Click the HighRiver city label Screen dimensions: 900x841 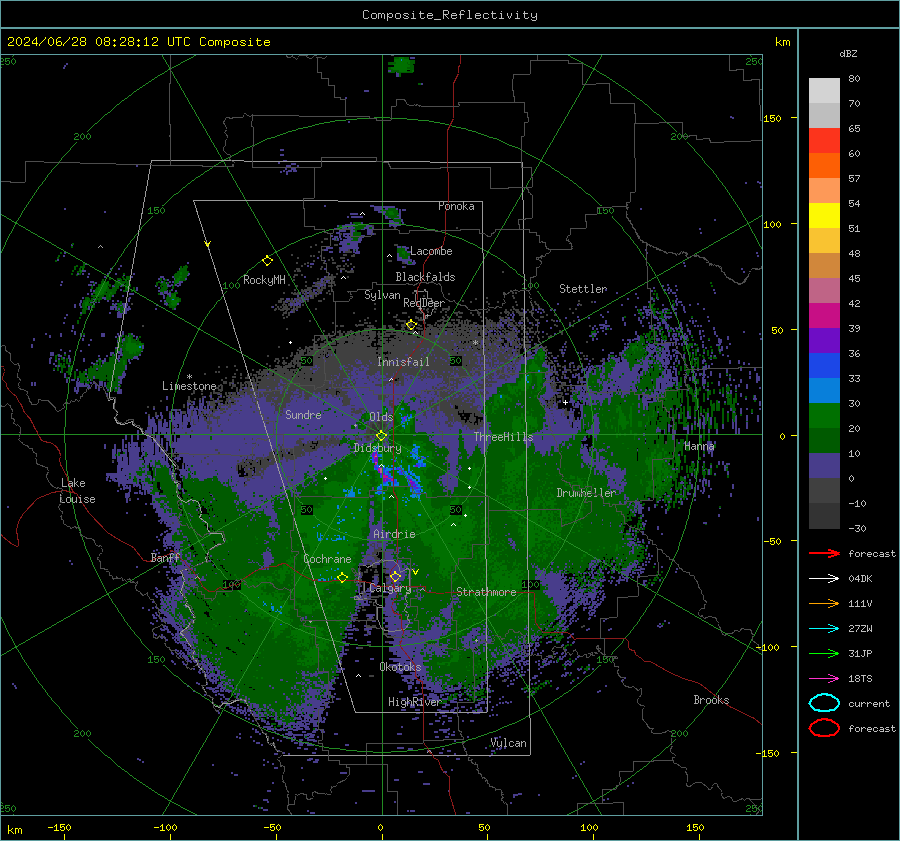pyautogui.click(x=414, y=702)
